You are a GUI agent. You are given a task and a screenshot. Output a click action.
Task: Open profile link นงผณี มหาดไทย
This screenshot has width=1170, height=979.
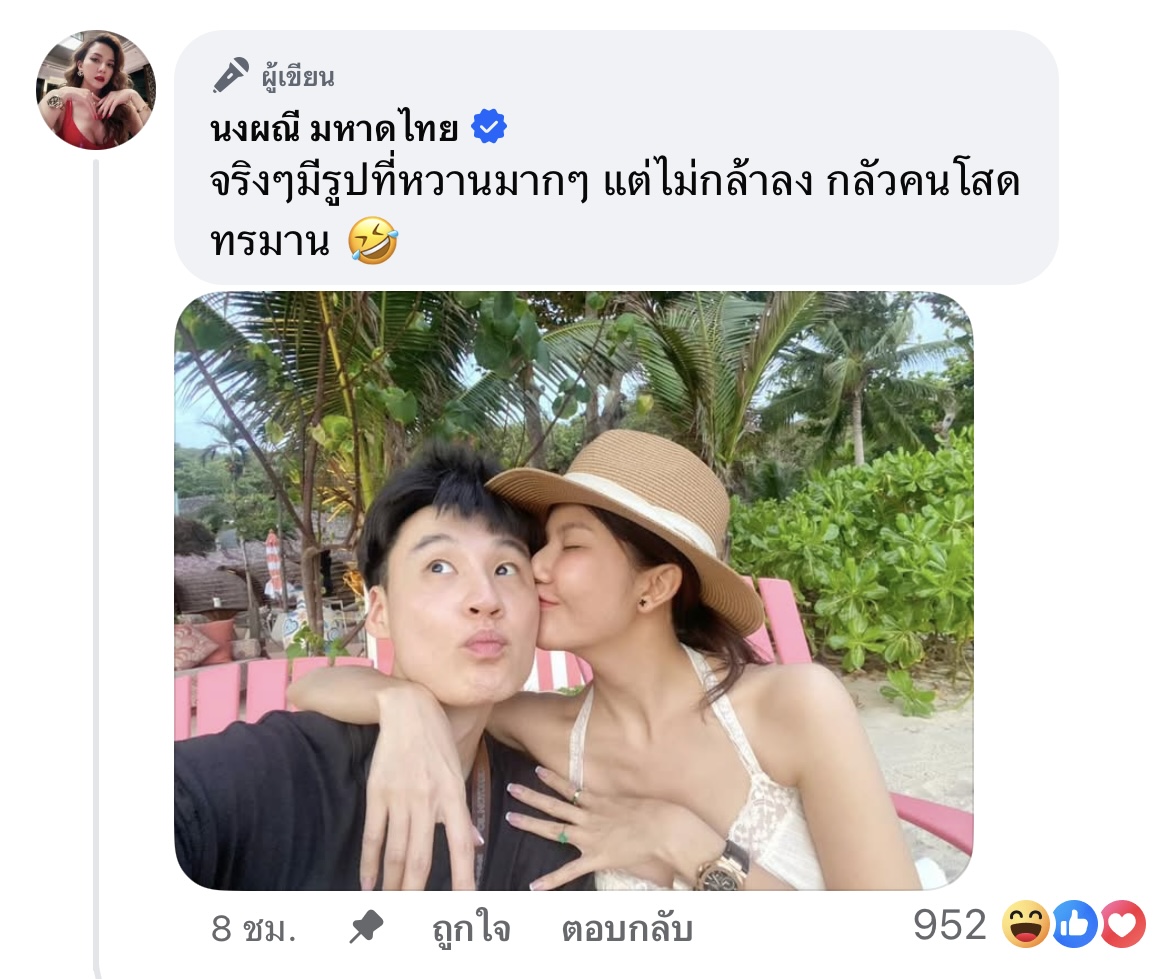334,129
